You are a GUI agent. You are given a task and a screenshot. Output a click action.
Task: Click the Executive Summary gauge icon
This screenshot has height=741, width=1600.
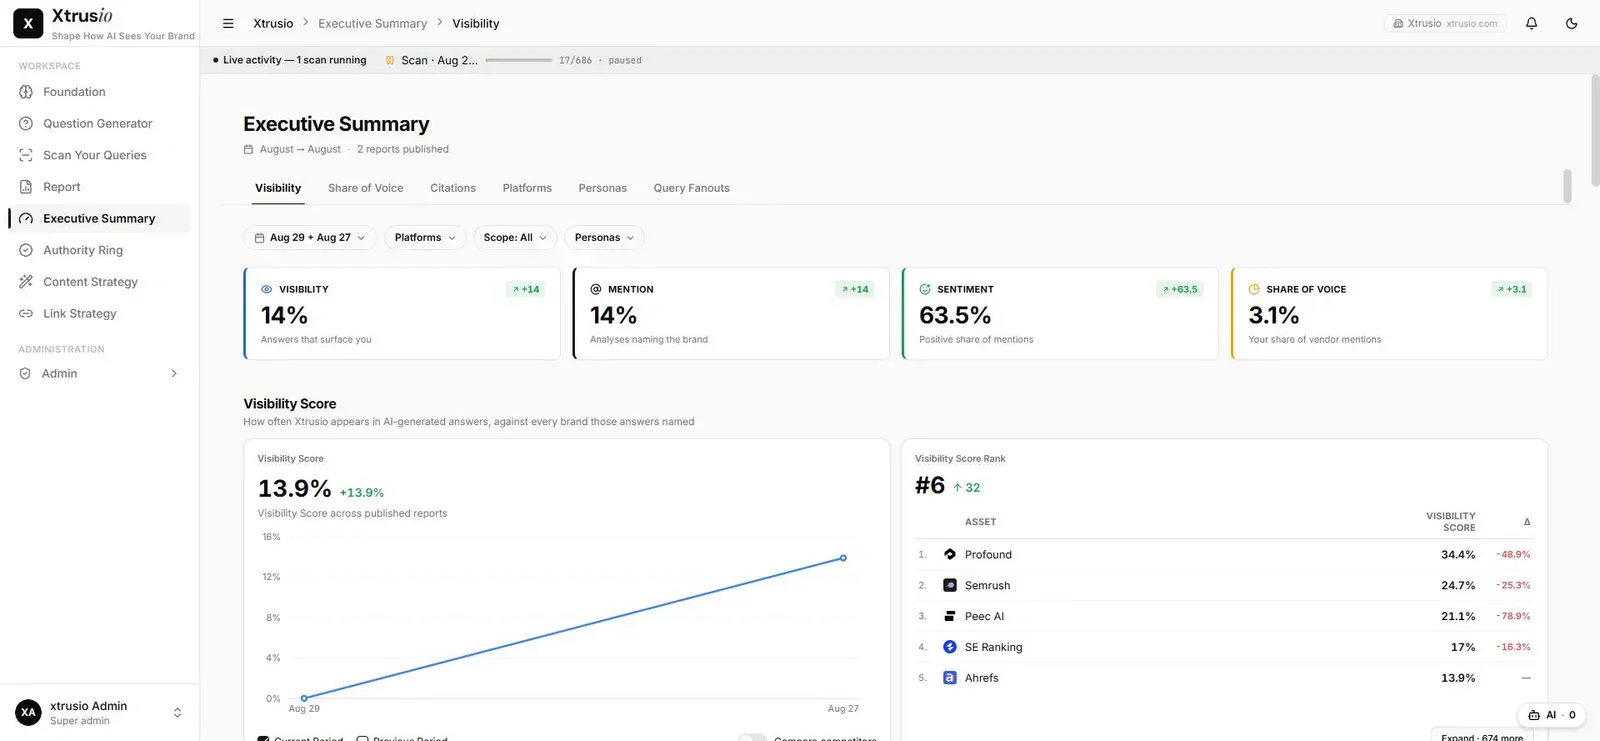pyautogui.click(x=26, y=219)
